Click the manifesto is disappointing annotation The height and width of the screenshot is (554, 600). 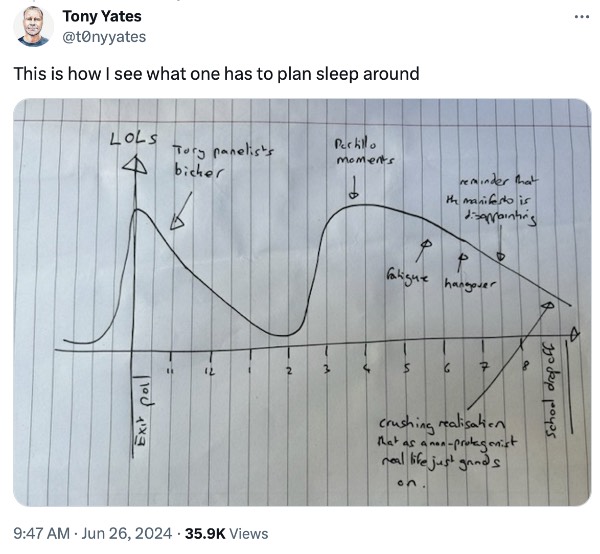pos(492,200)
